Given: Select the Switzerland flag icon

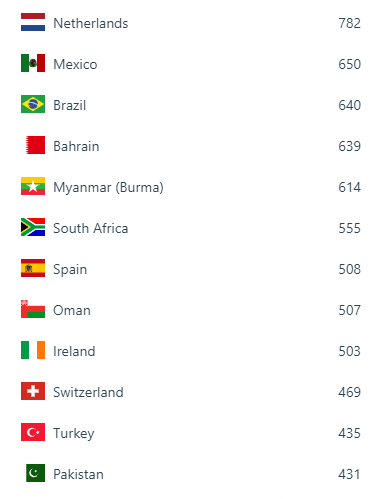Looking at the screenshot, I should pos(33,391).
